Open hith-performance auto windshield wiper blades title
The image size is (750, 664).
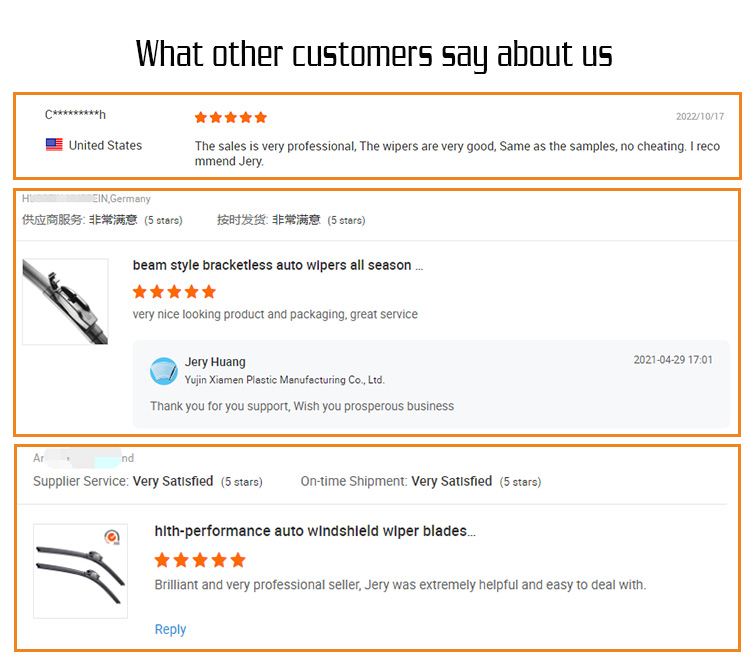(x=315, y=531)
